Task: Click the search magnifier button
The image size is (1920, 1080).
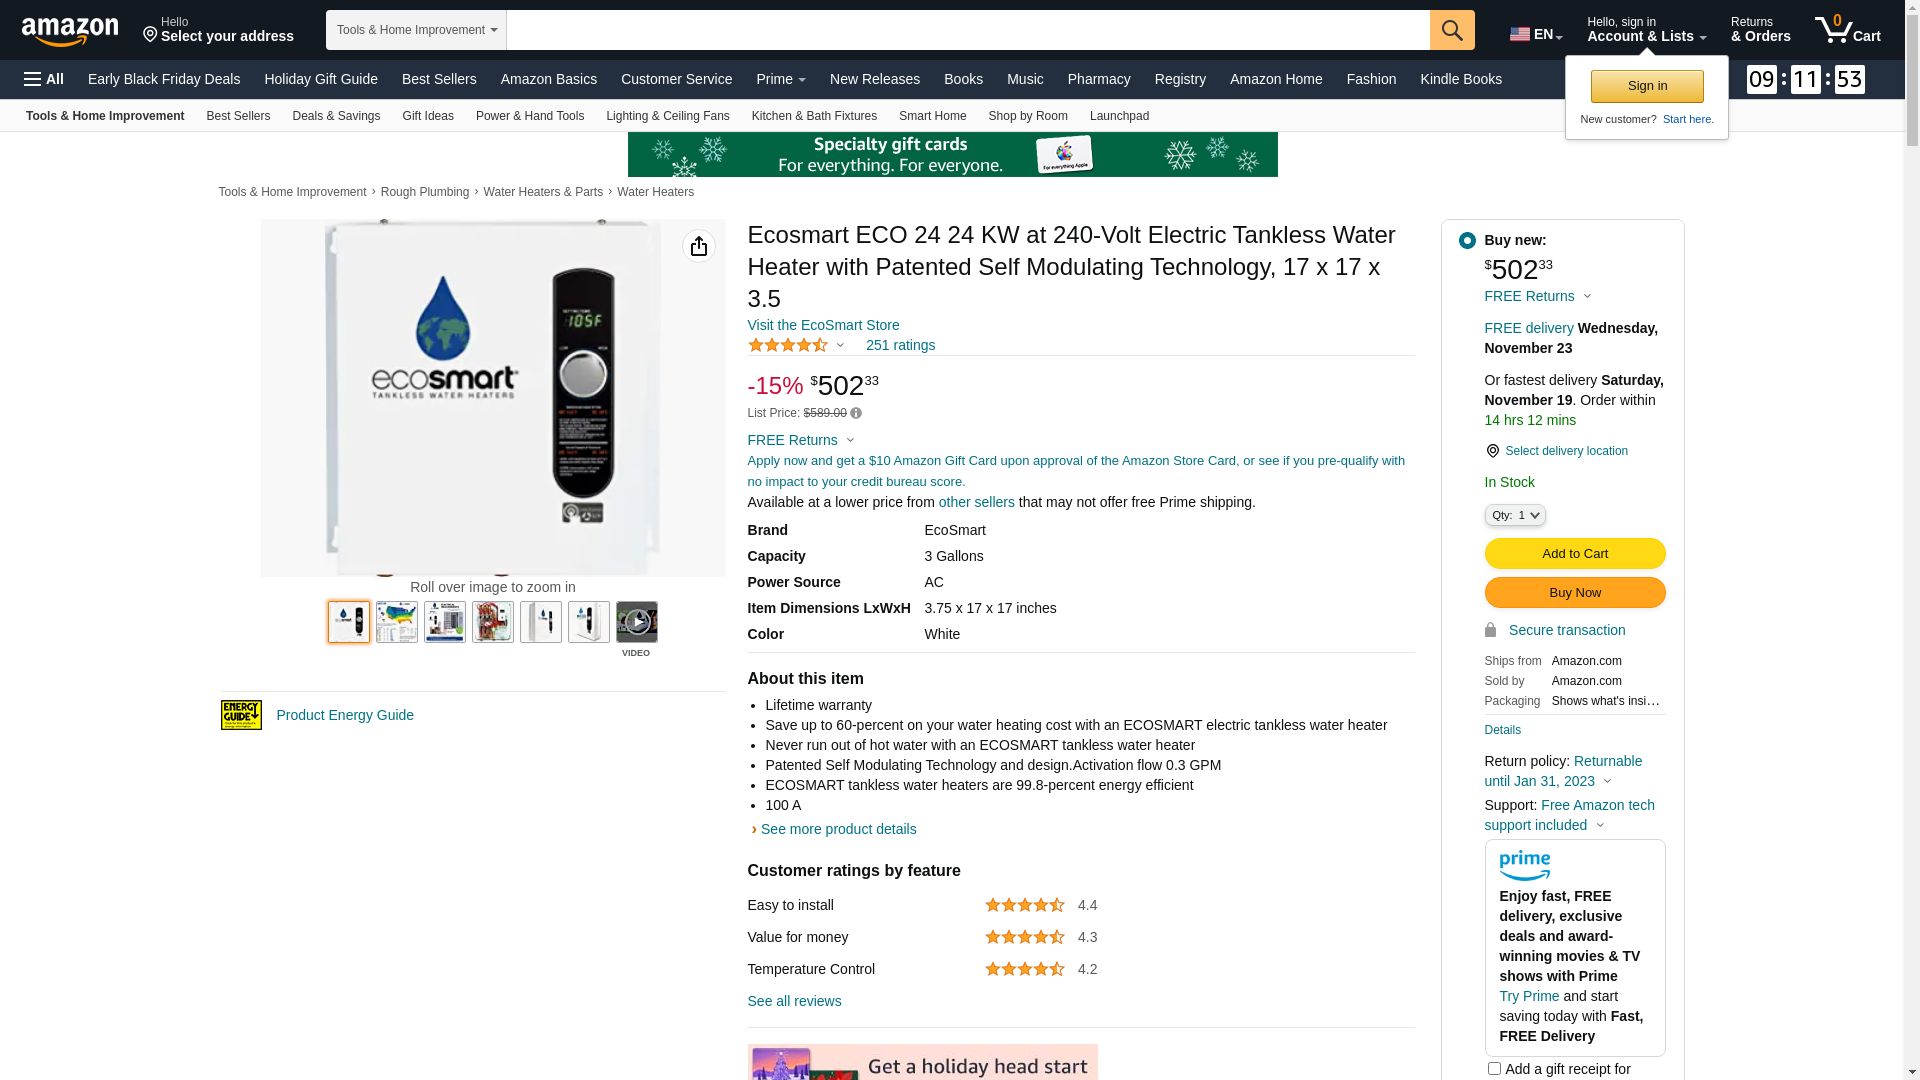Action: [1452, 30]
